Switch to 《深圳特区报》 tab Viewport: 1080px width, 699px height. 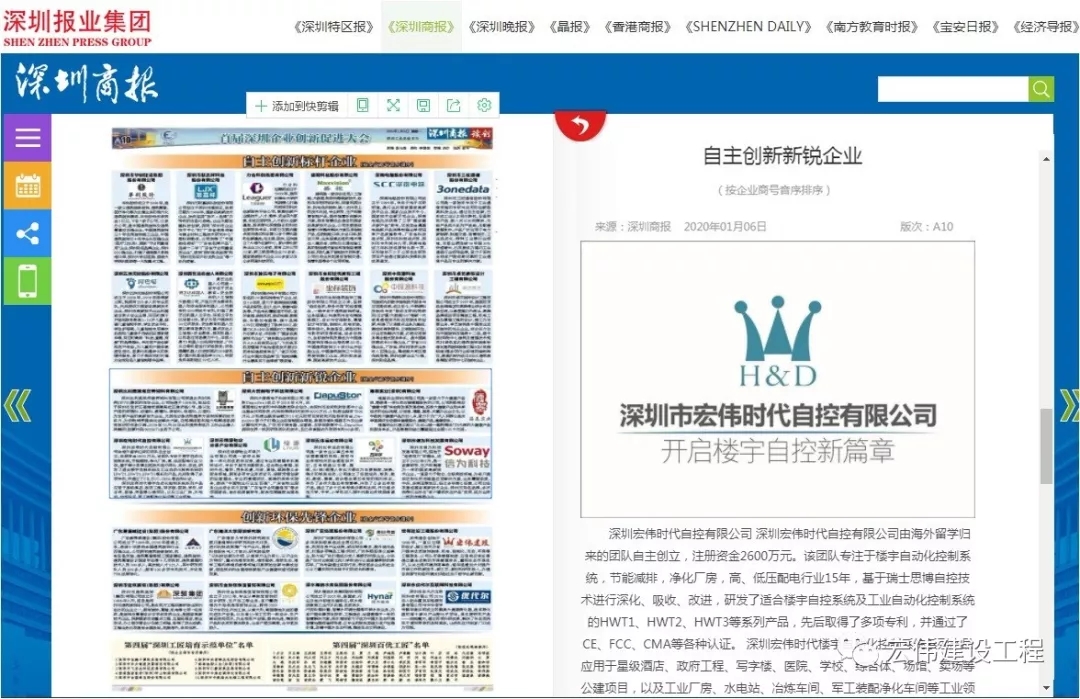tap(333, 27)
